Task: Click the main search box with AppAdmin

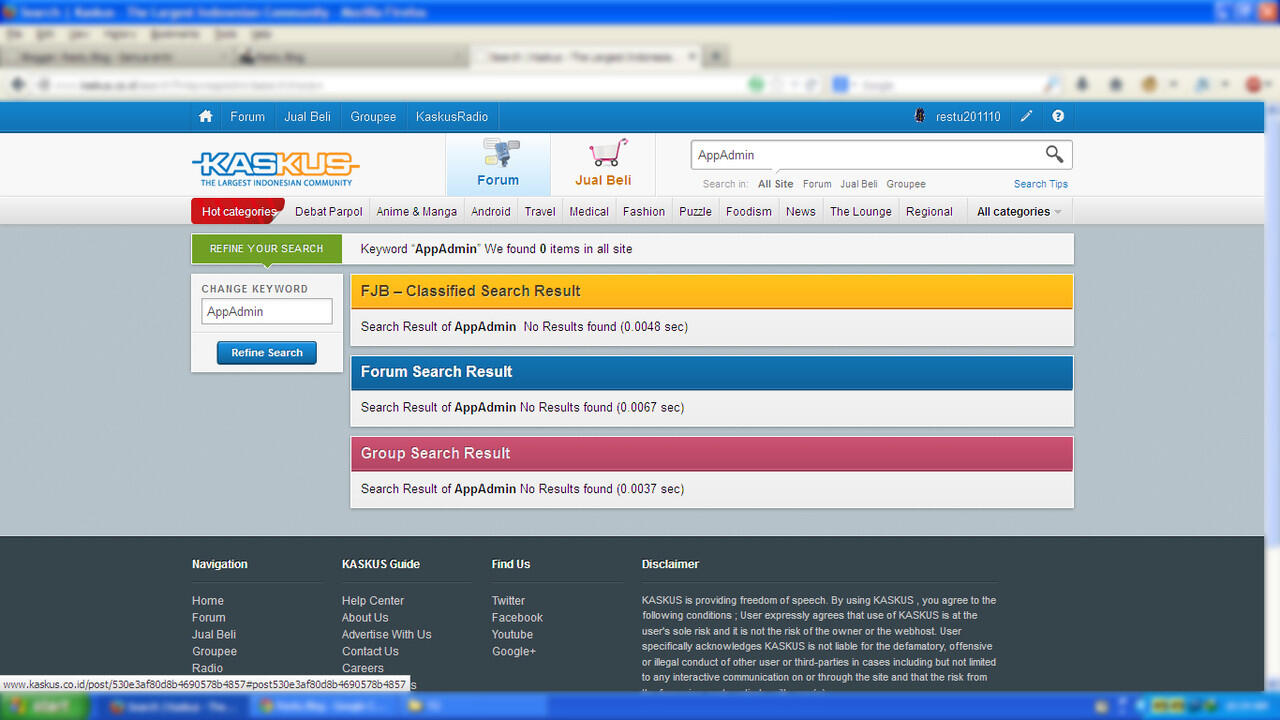Action: [x=865, y=155]
